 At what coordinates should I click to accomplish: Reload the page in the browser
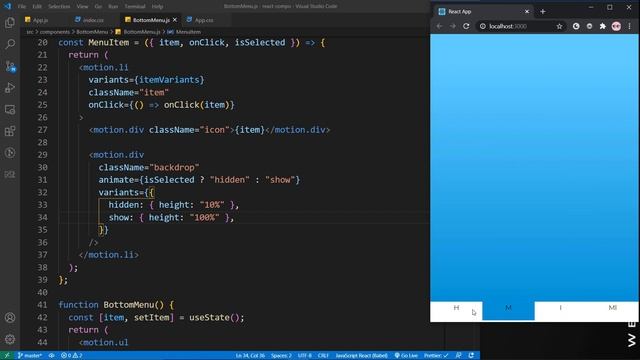(x=466, y=26)
